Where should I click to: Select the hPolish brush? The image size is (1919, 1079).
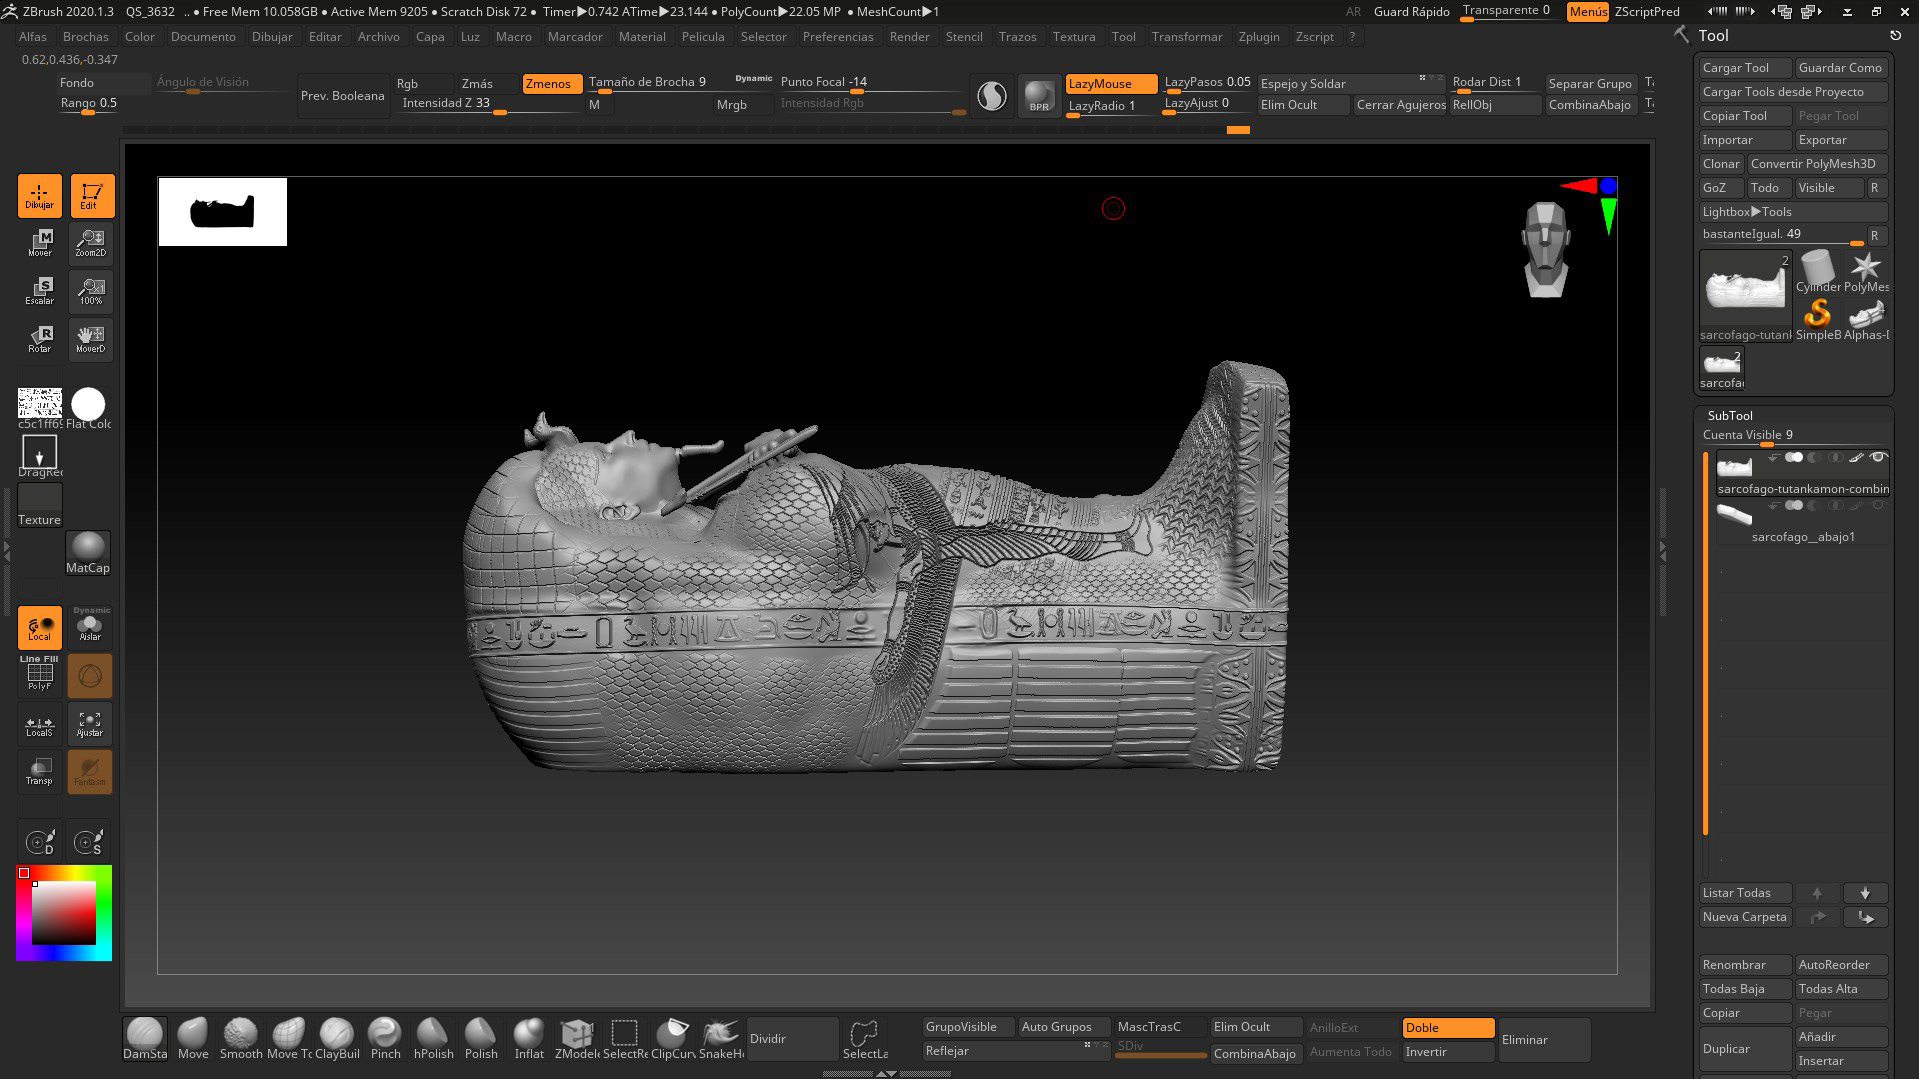[433, 1039]
